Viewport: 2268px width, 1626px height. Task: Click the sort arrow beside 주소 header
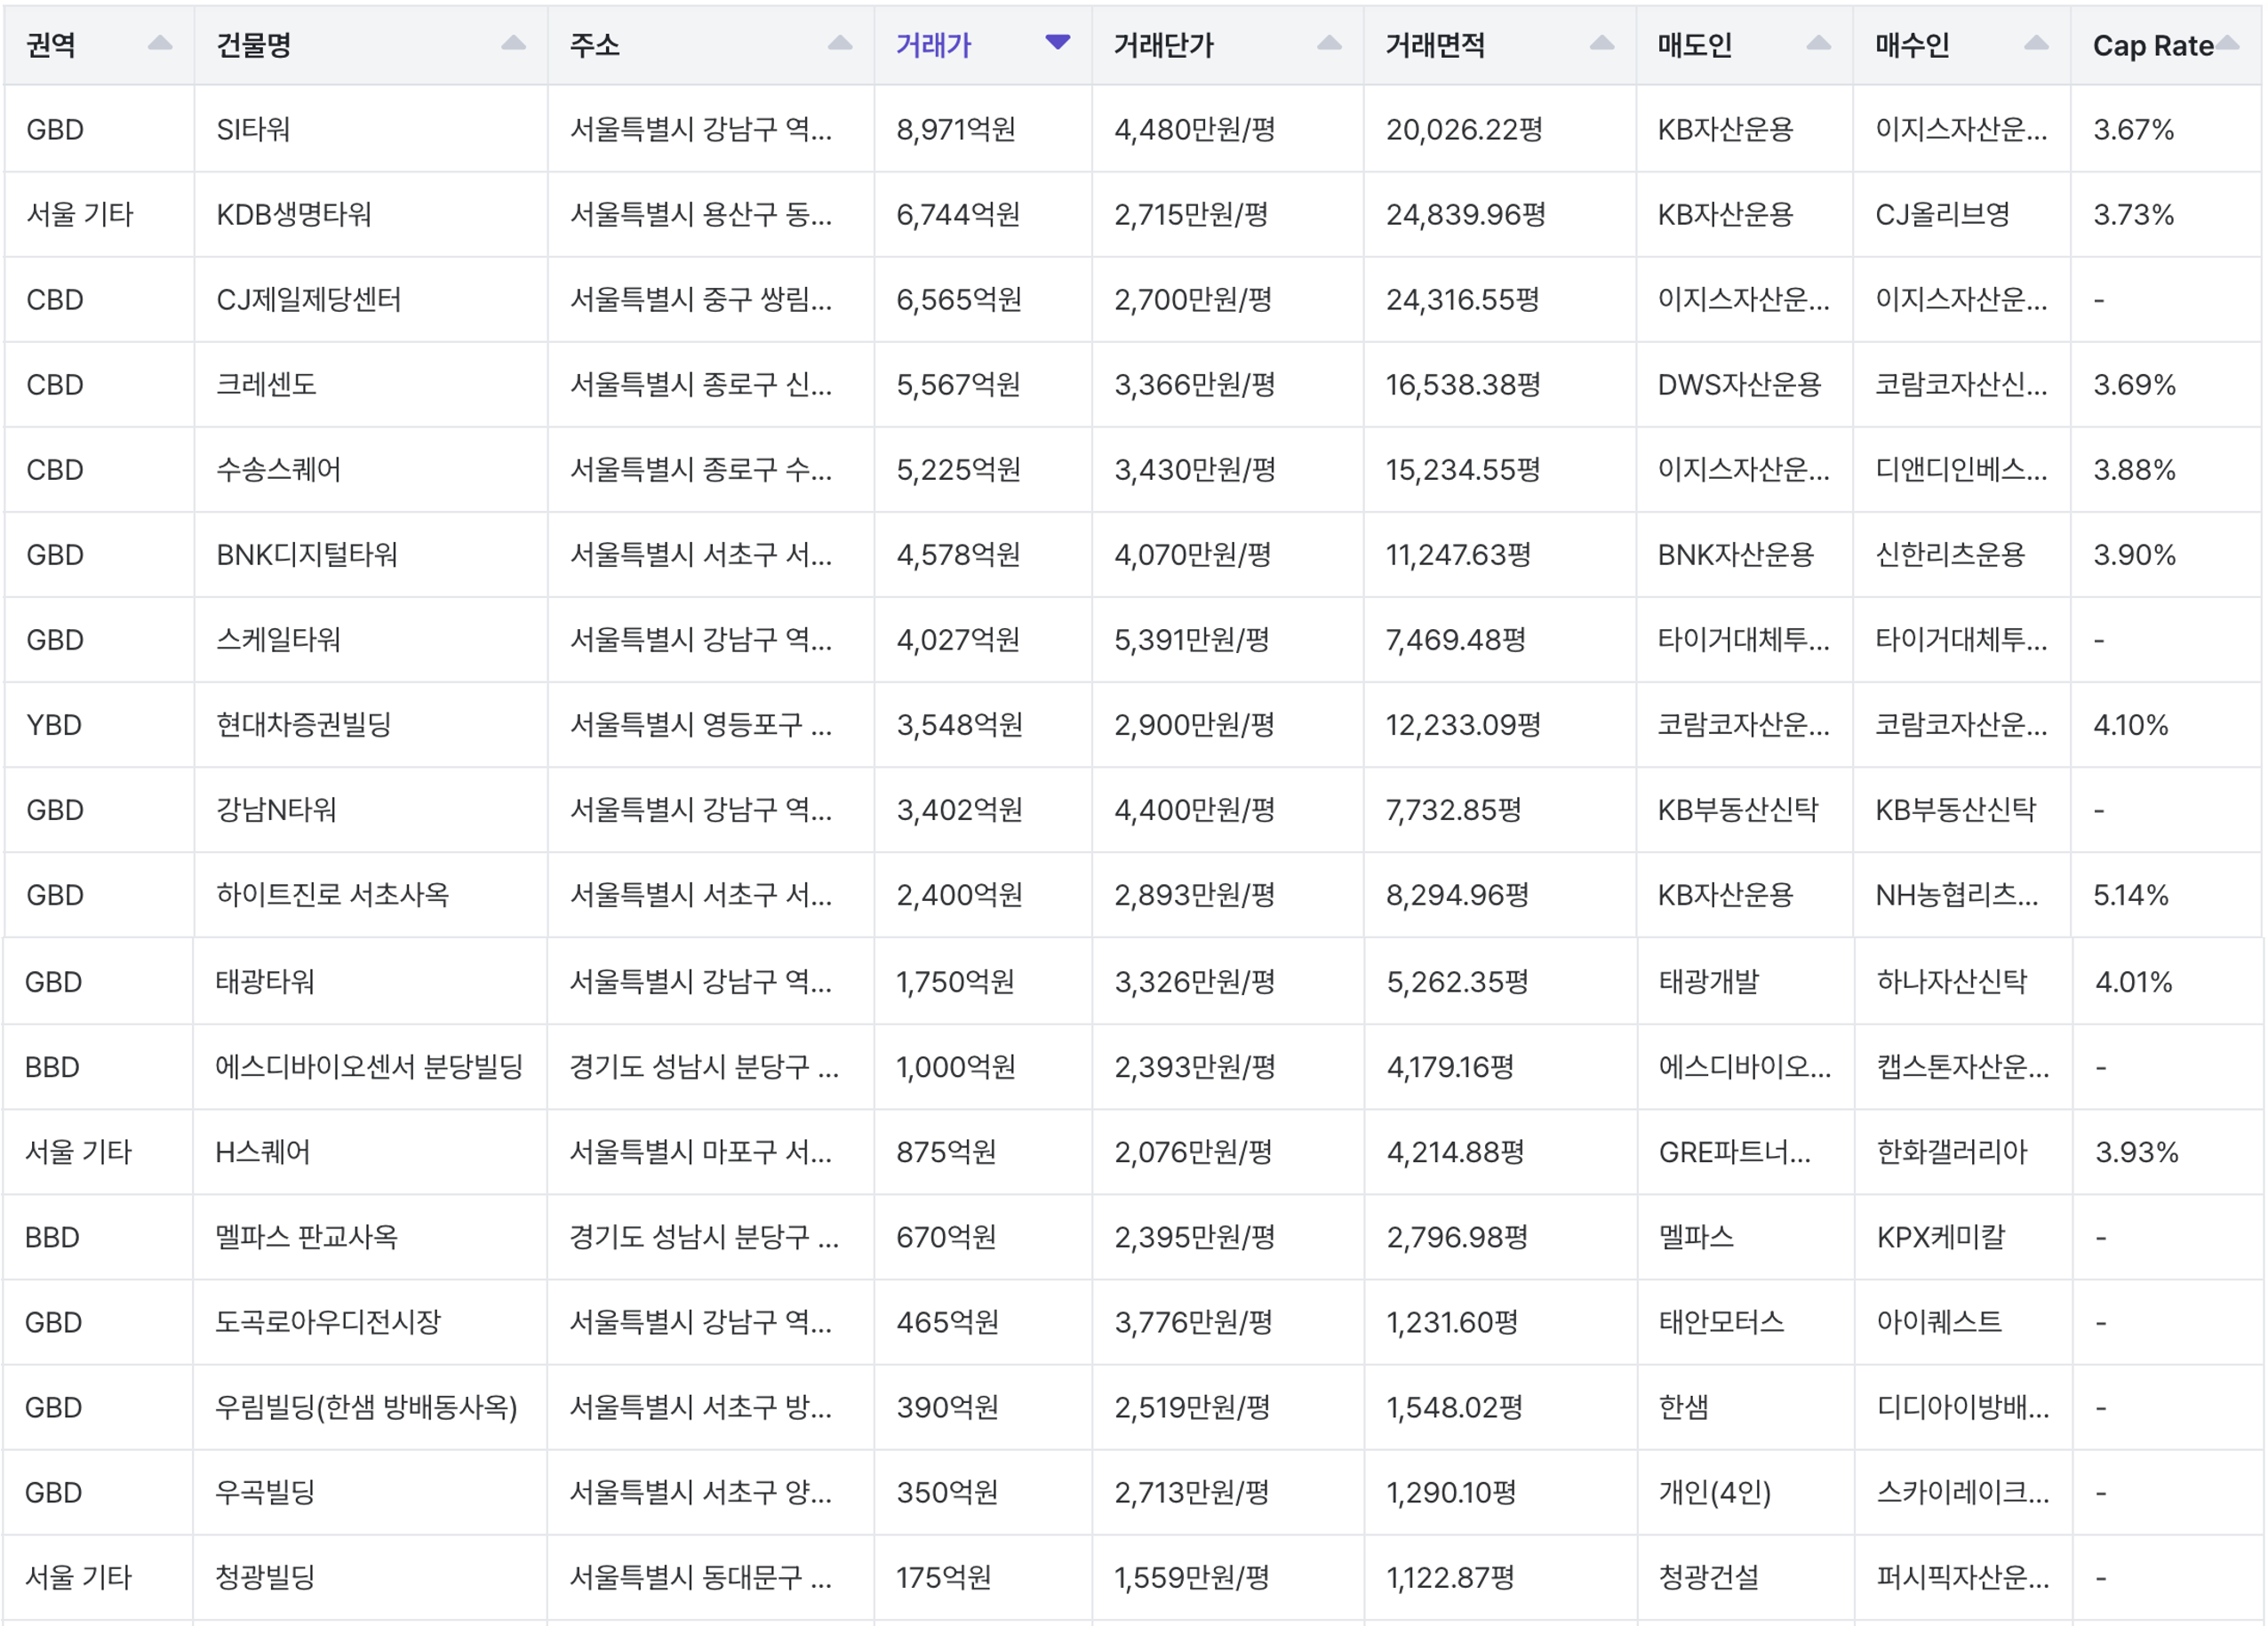click(x=840, y=43)
